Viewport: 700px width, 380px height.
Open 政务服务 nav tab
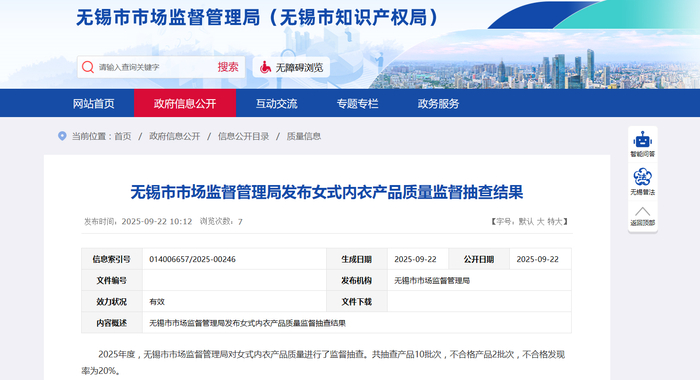coord(438,104)
